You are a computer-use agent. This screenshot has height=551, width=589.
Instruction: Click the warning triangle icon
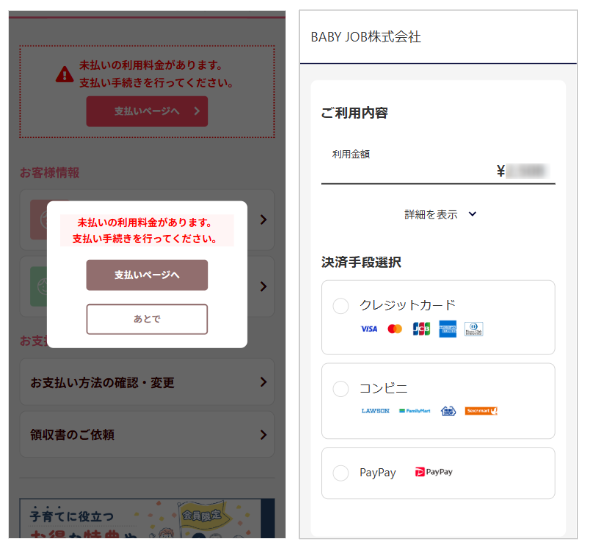tap(65, 74)
